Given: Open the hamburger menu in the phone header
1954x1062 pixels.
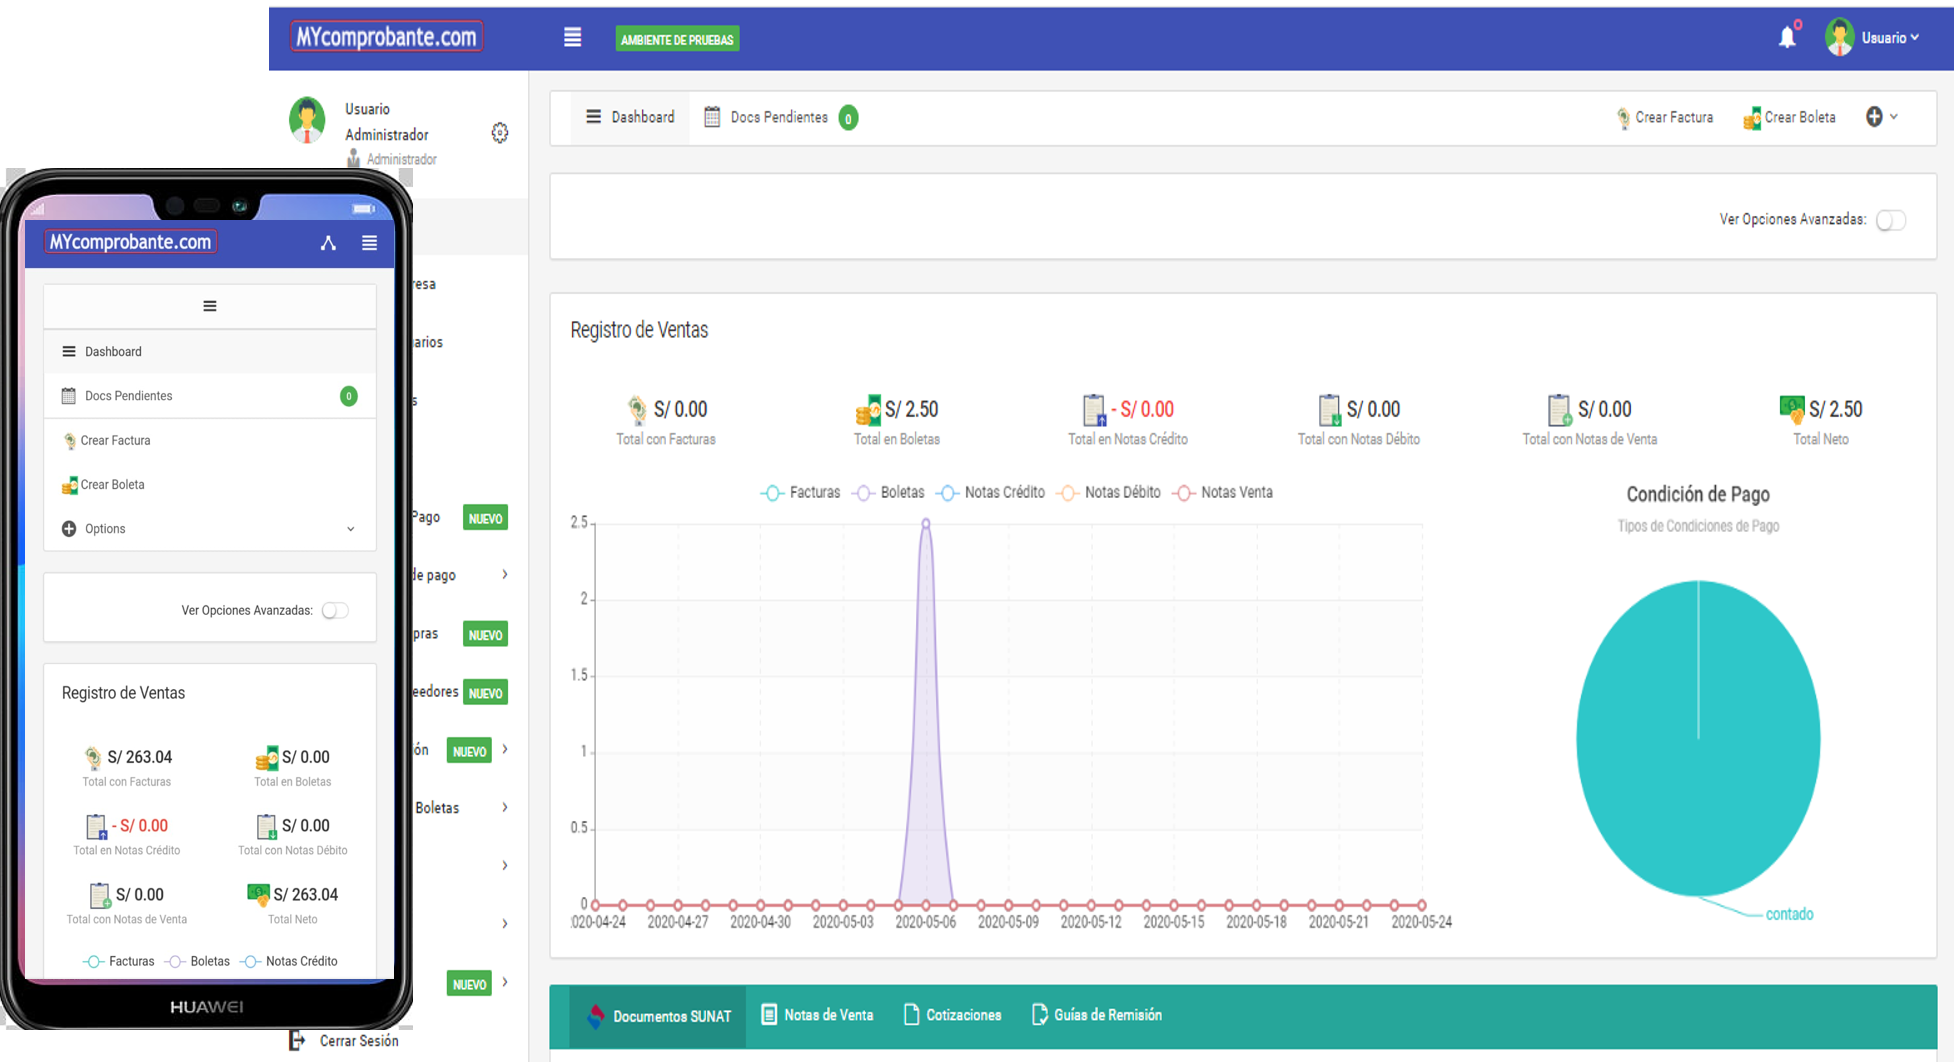Looking at the screenshot, I should pos(369,243).
